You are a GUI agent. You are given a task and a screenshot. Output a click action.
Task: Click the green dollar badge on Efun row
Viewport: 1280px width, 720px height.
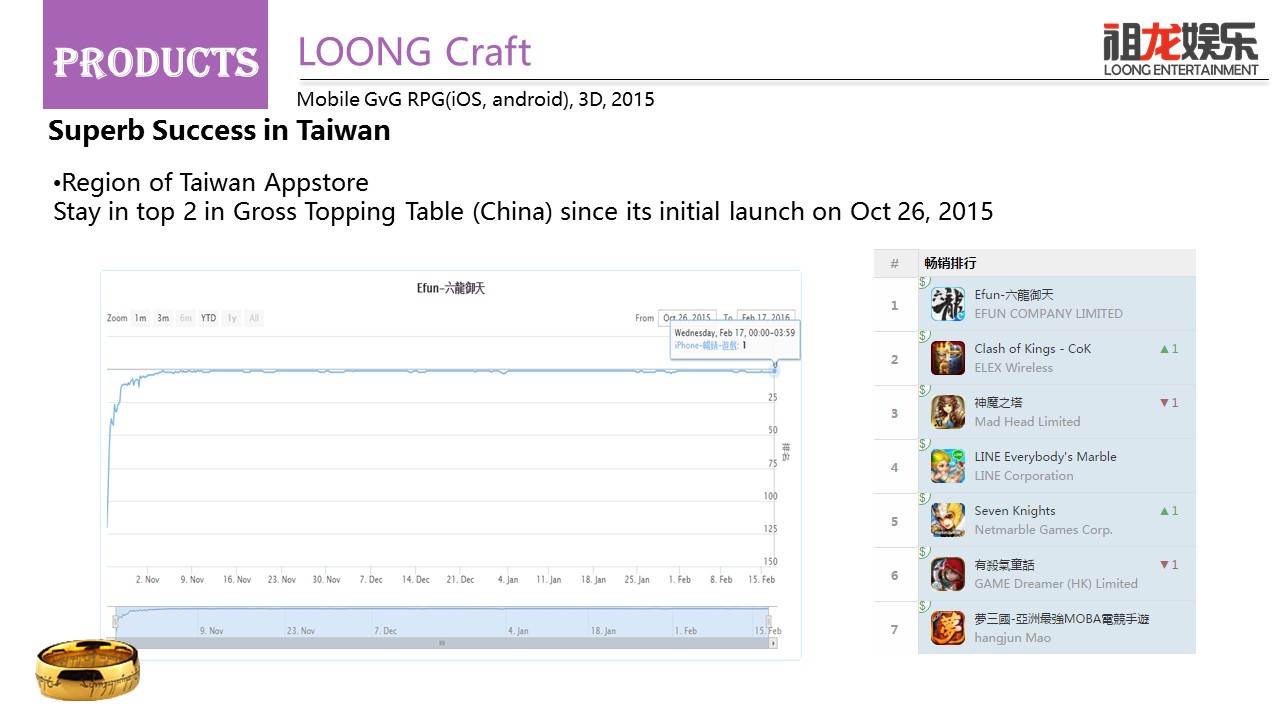click(924, 283)
